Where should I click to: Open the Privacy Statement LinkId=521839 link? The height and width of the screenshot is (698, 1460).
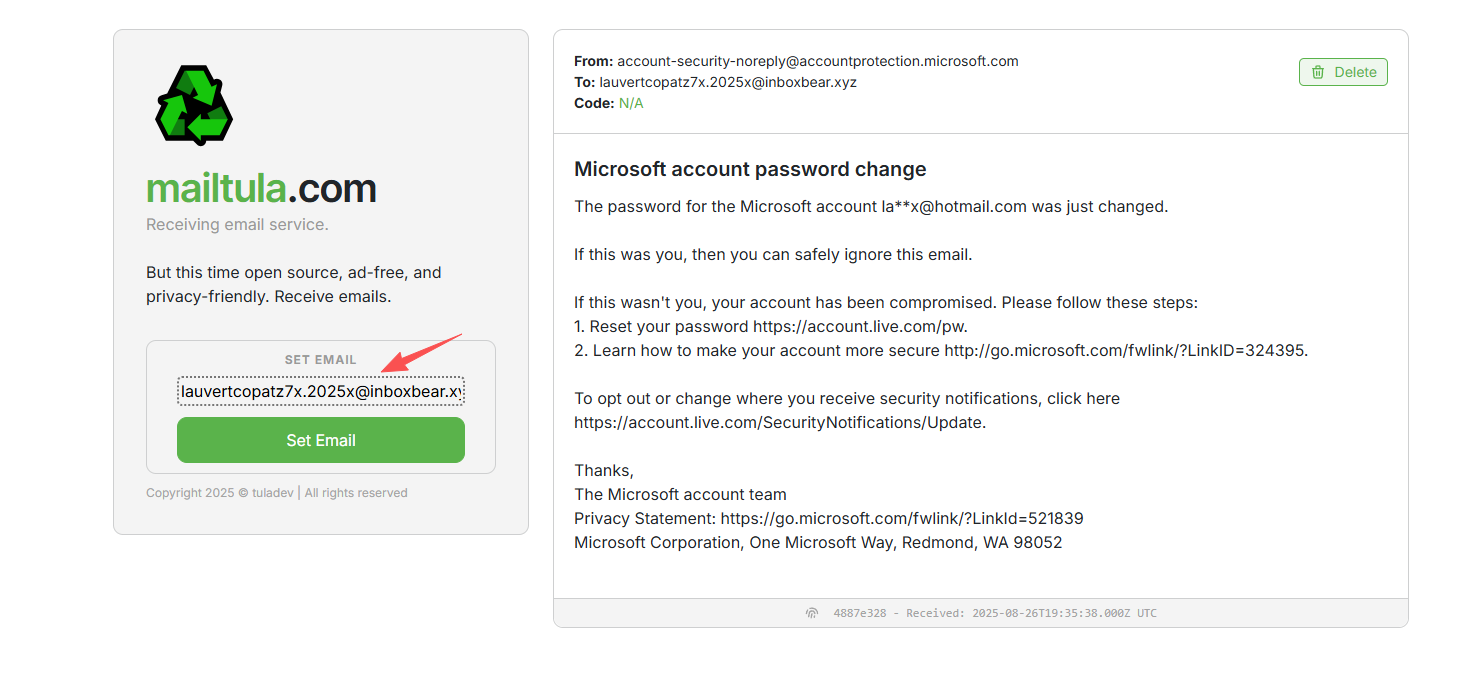click(901, 518)
